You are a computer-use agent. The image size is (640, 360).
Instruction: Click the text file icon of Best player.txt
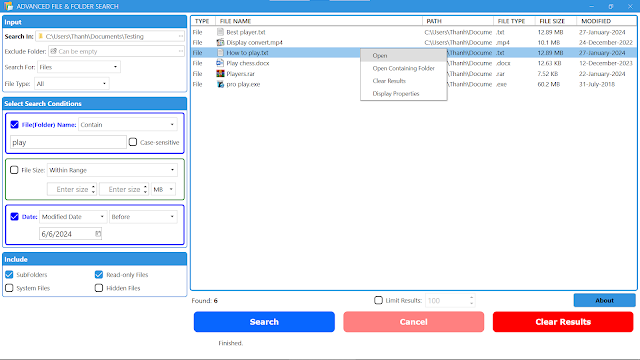(220, 32)
